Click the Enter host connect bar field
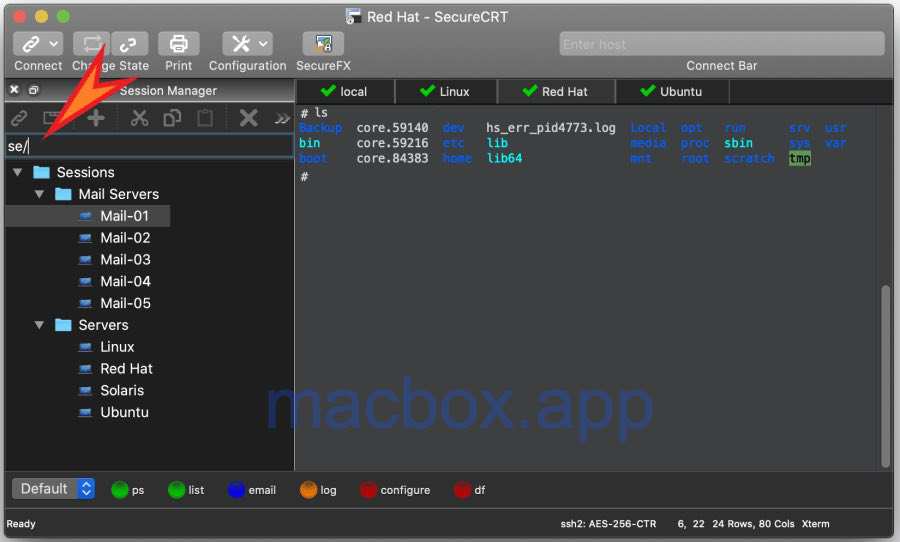Screen dimensions: 900x542 point(721,44)
